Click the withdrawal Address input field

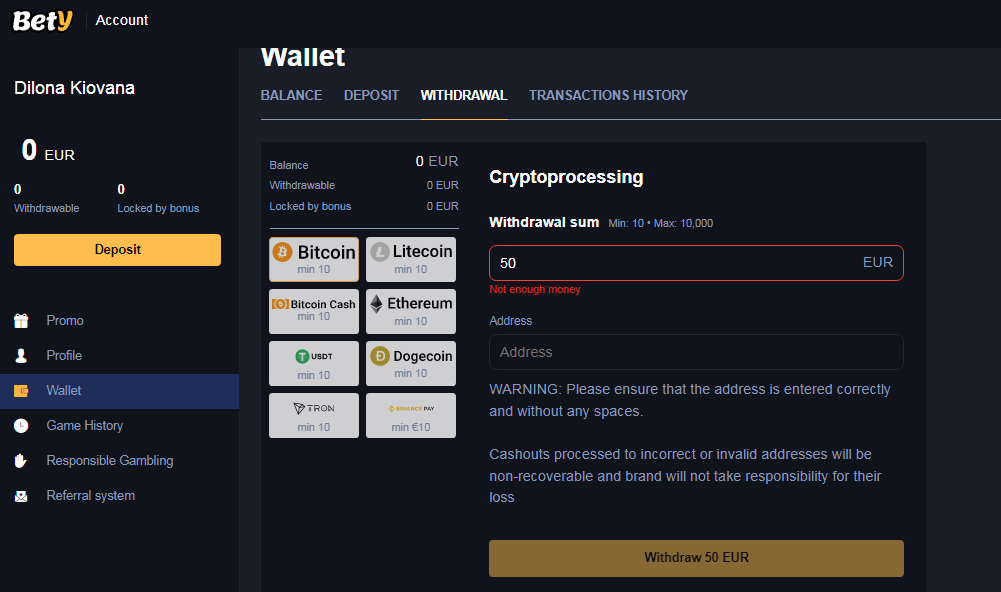(x=696, y=352)
